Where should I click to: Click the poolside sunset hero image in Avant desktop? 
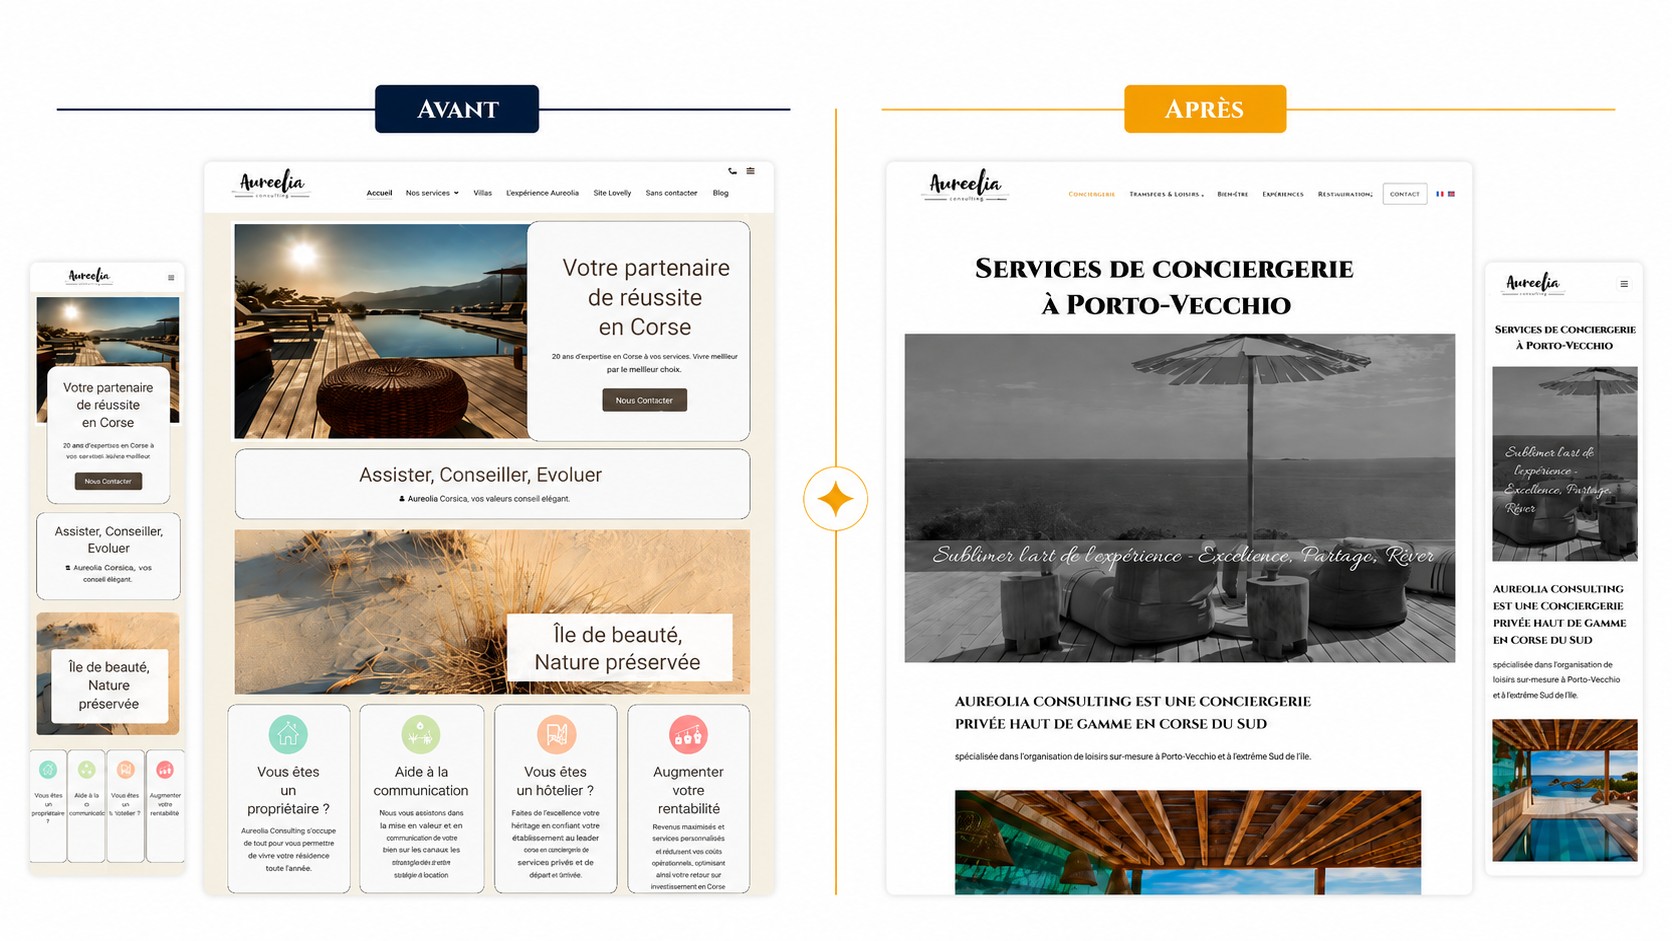click(380, 331)
